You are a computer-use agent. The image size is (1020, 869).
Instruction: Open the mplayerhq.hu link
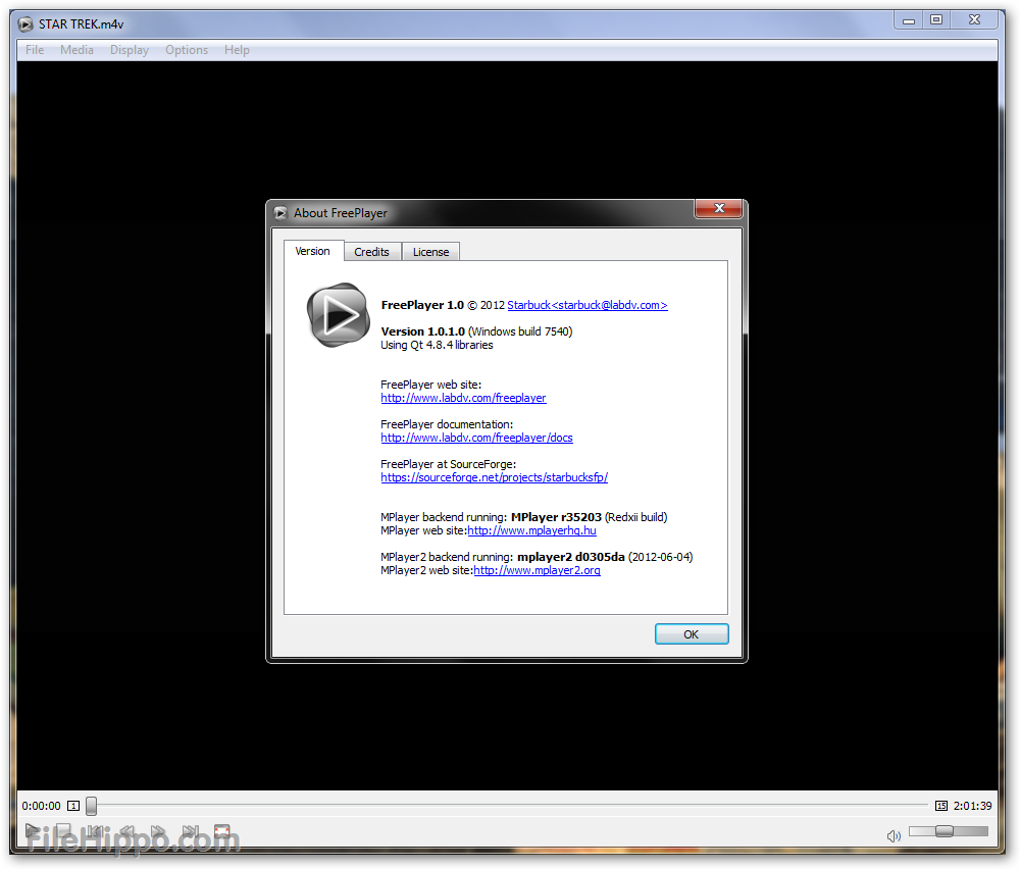(x=532, y=531)
